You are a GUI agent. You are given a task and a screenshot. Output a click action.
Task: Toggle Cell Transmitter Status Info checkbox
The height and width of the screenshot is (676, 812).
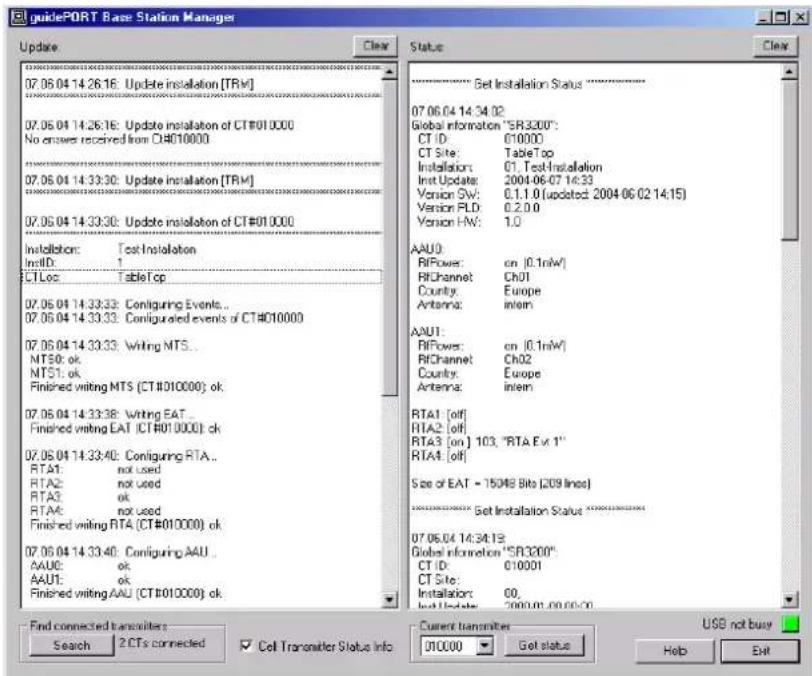[x=246, y=645]
